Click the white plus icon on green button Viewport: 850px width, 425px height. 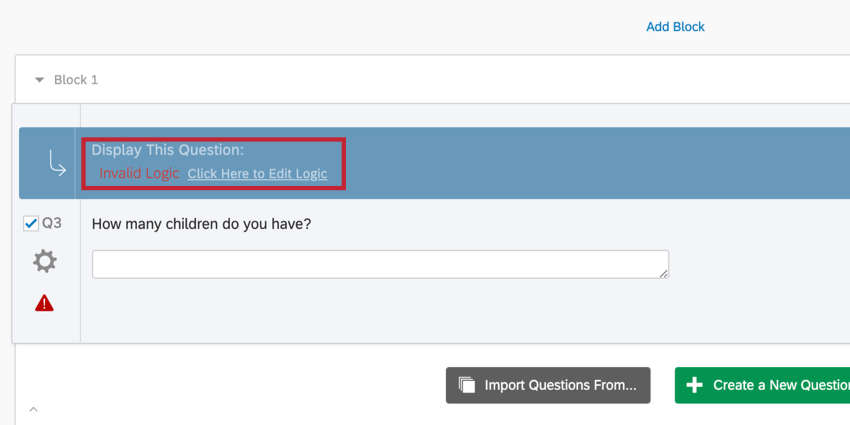[x=694, y=385]
